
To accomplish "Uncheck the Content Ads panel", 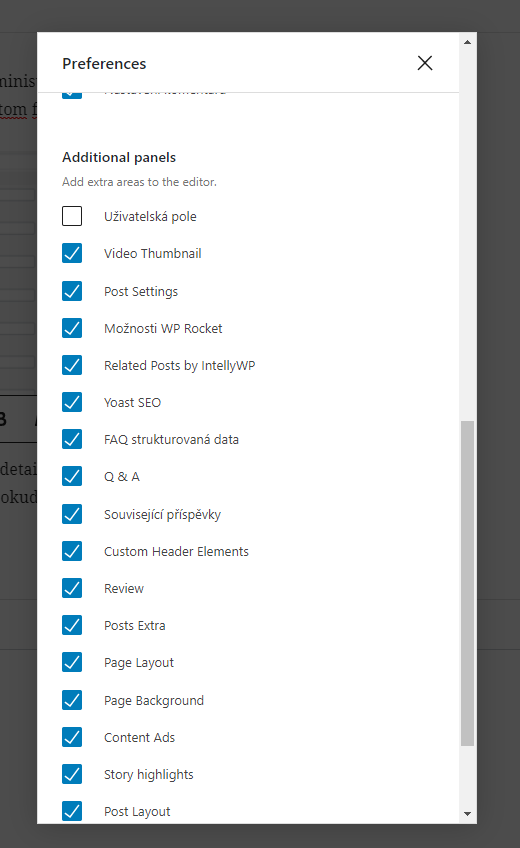I will pos(72,737).
